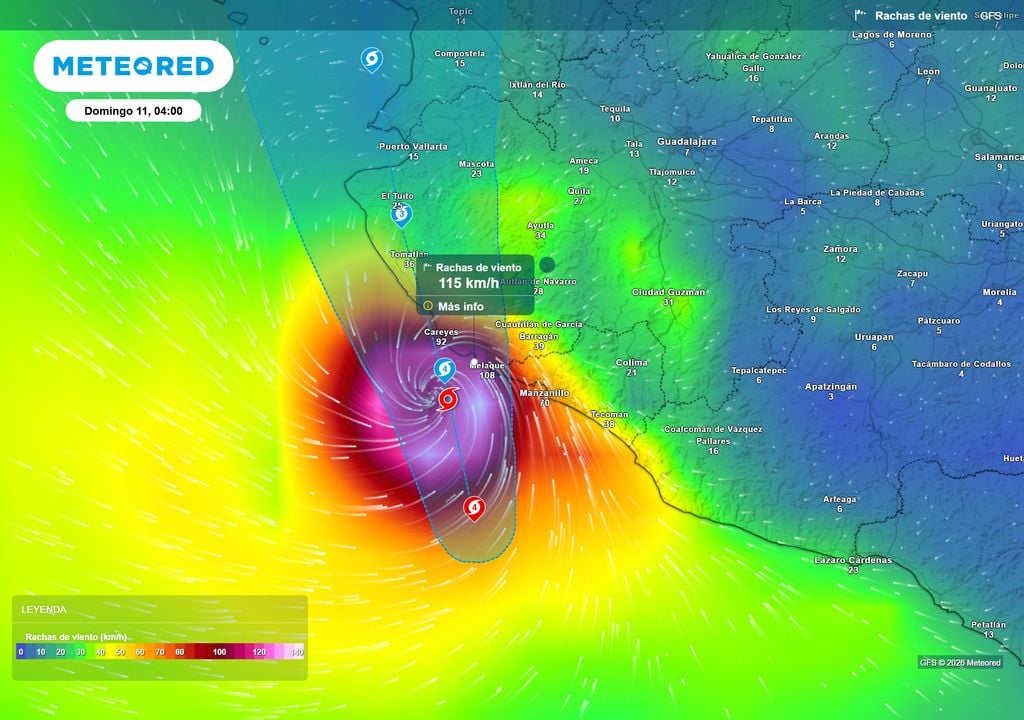
Task: Click the blue marker numbered 4 near Melaque
Action: 445,370
